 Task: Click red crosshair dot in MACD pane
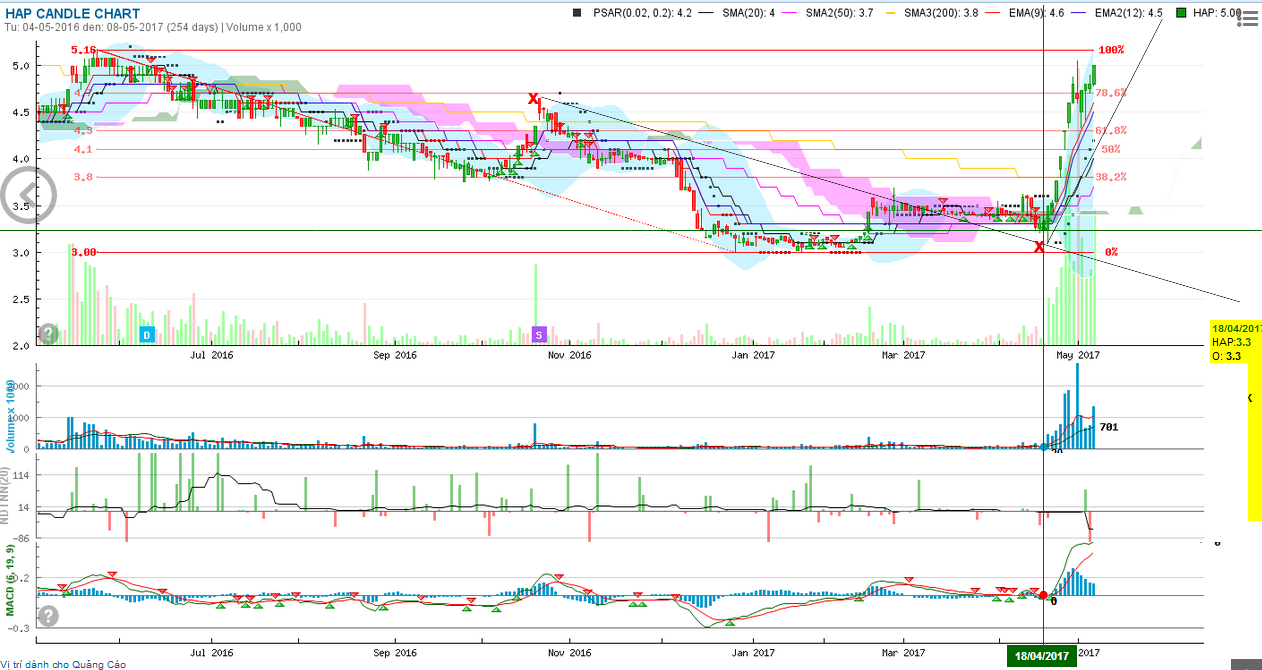click(1044, 596)
